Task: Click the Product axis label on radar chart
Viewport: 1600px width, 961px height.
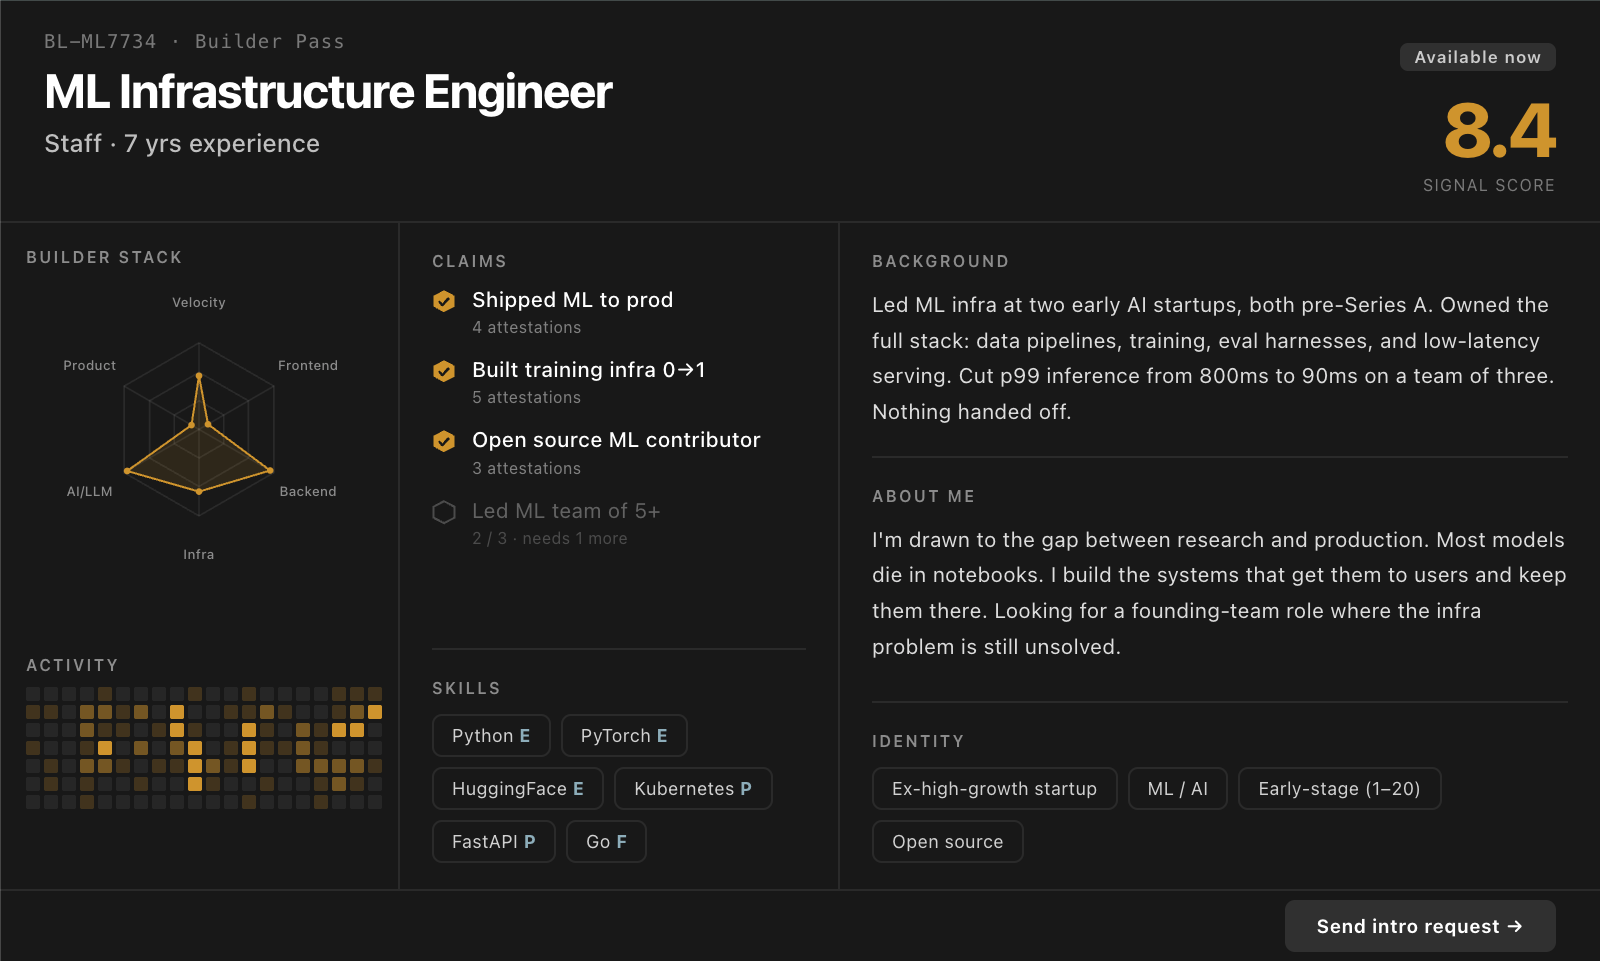Action: tap(90, 366)
